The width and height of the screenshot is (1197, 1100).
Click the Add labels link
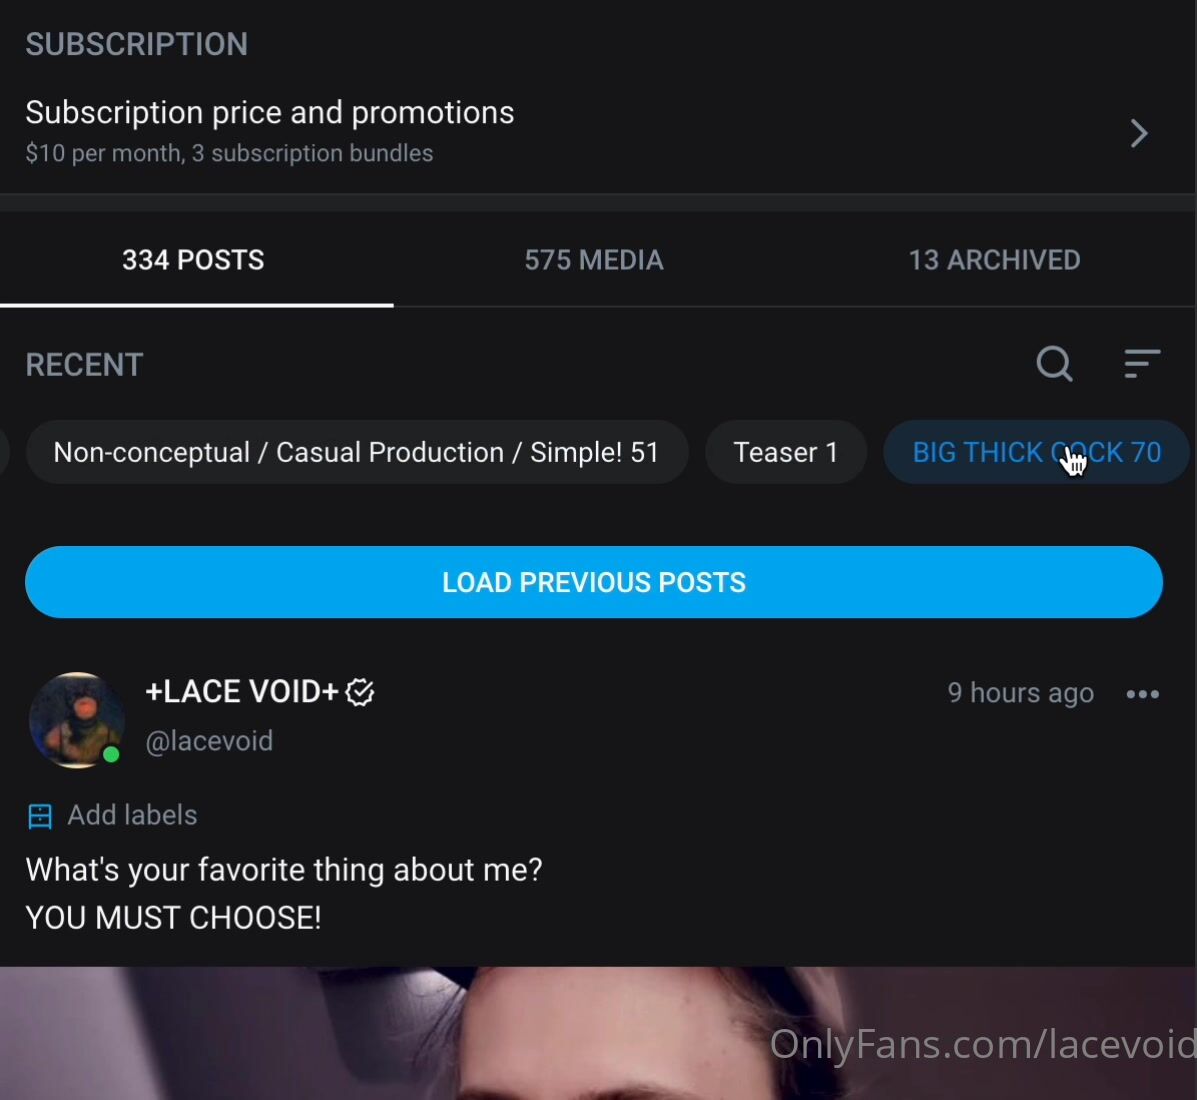click(132, 815)
